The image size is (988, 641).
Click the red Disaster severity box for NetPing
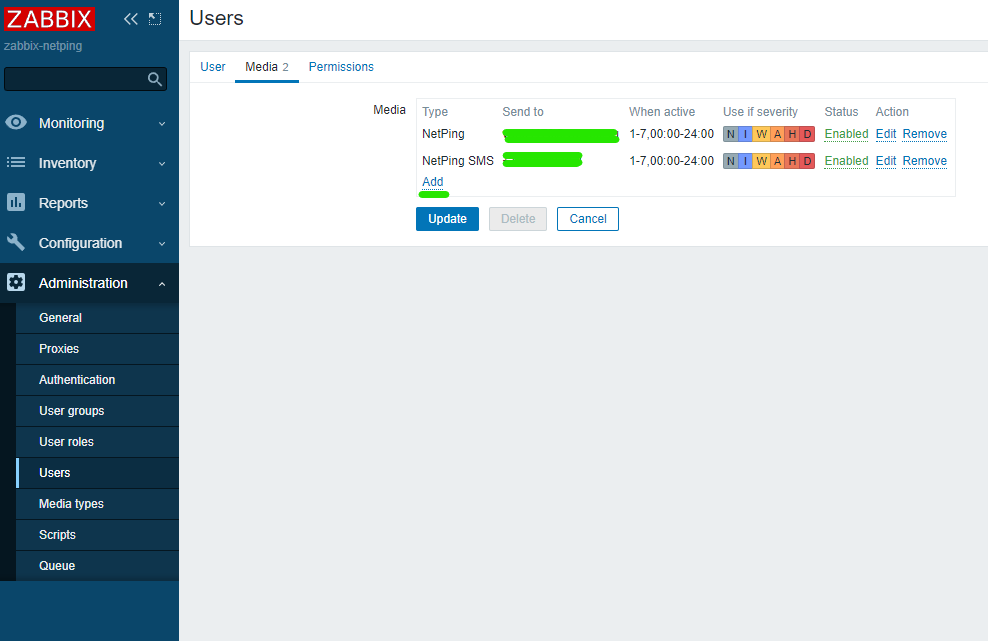(x=807, y=134)
